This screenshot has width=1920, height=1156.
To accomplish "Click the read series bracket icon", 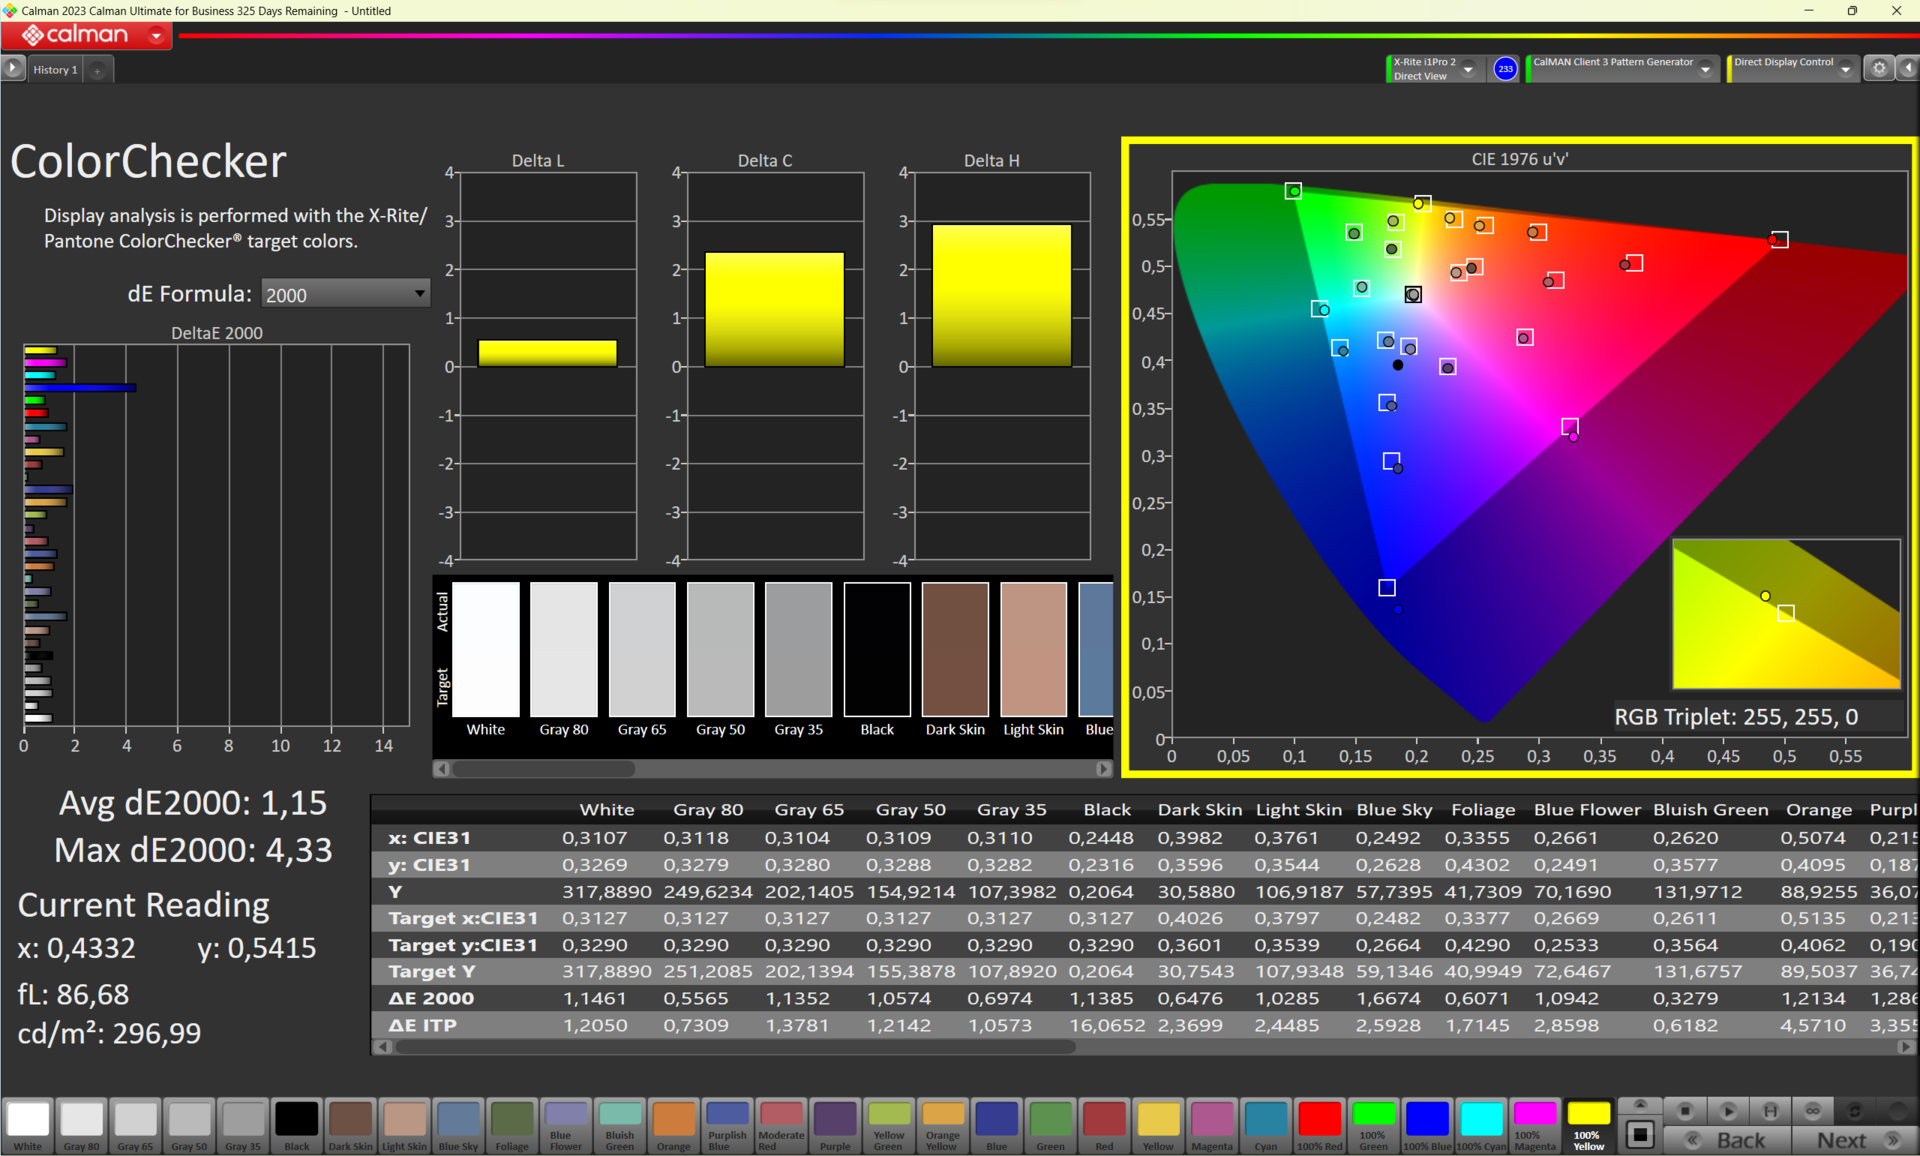I will pos(1770,1111).
